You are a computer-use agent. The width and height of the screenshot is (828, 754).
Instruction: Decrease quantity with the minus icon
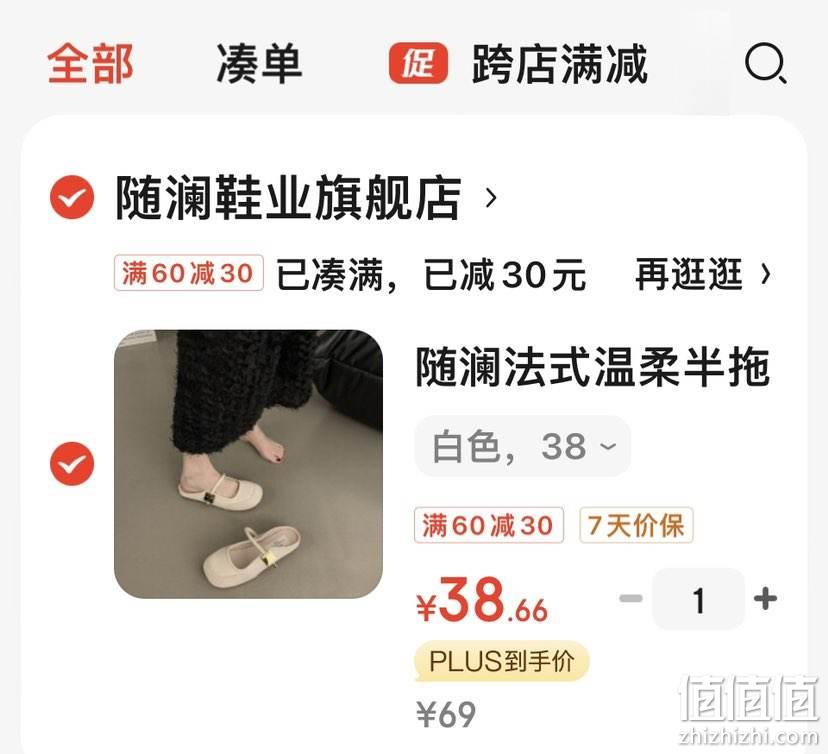[x=631, y=599]
